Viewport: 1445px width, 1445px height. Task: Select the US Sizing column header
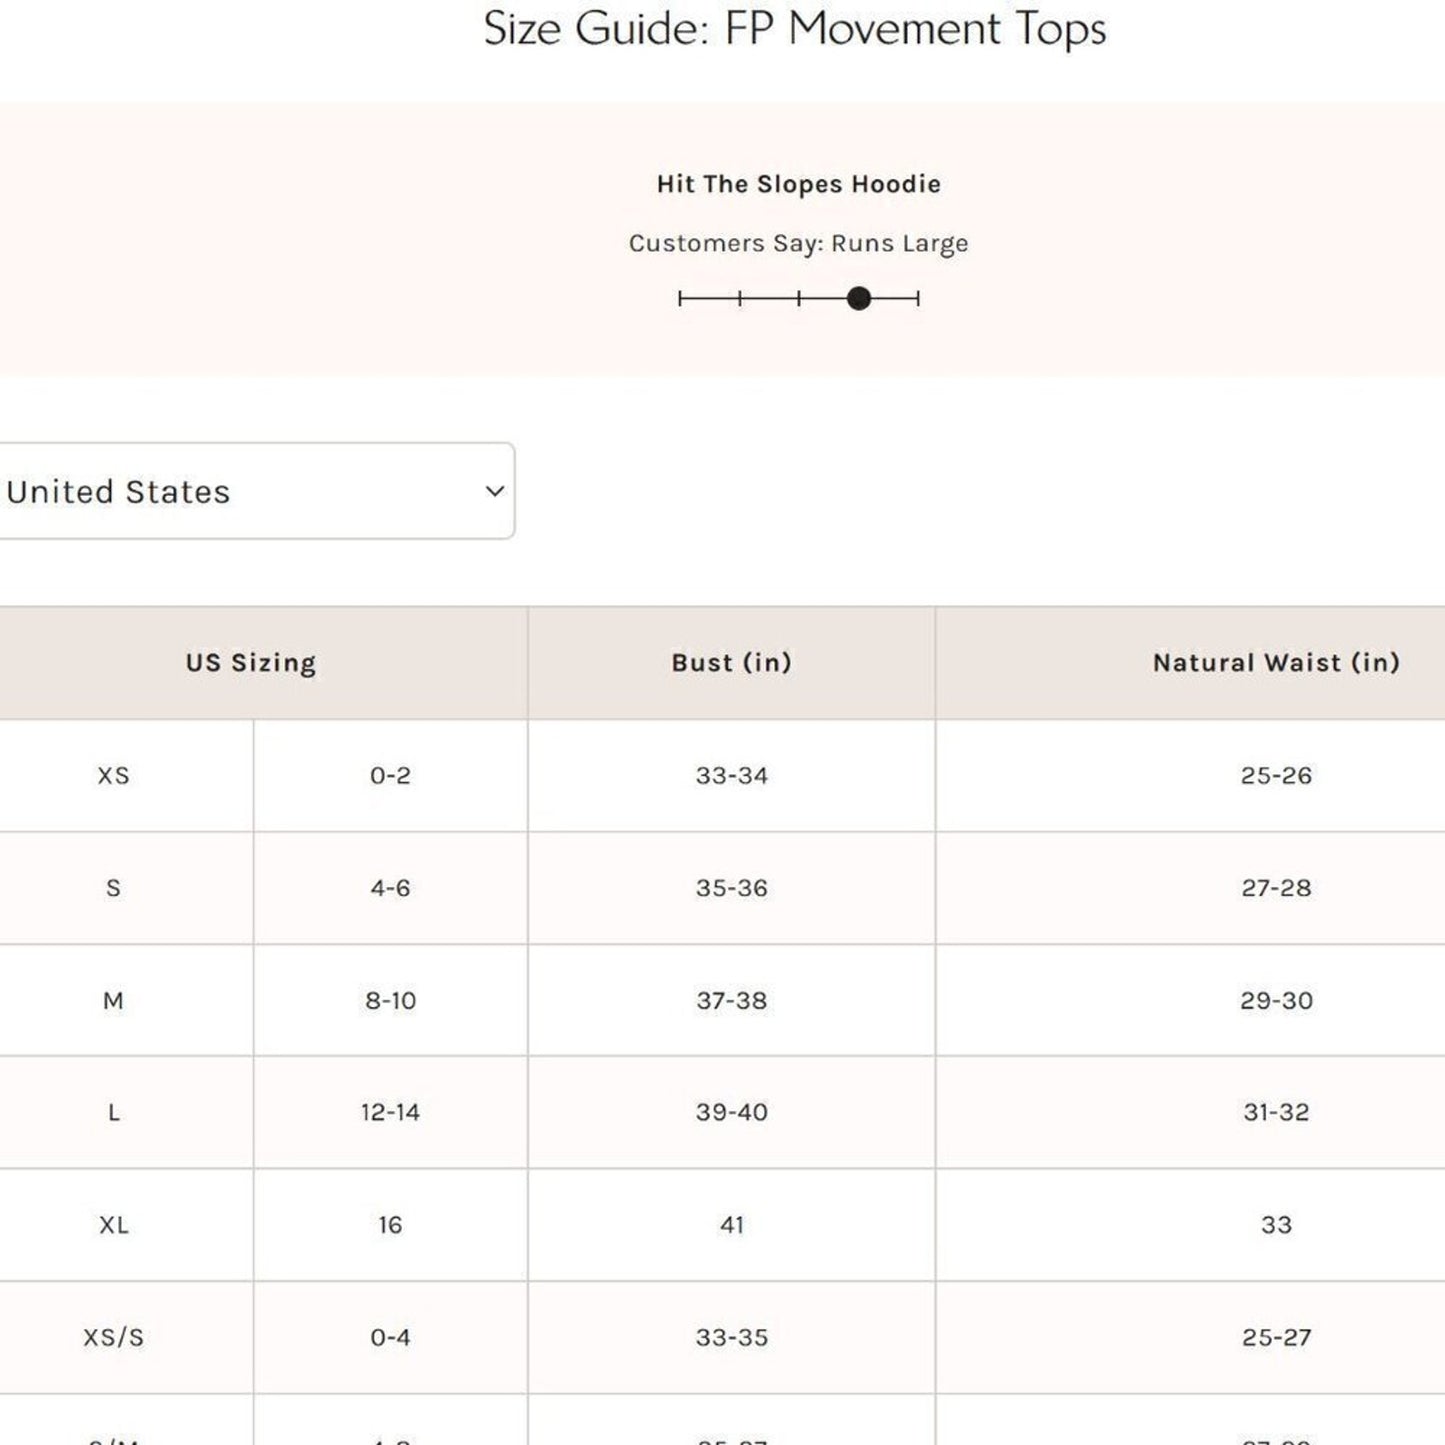(x=250, y=662)
